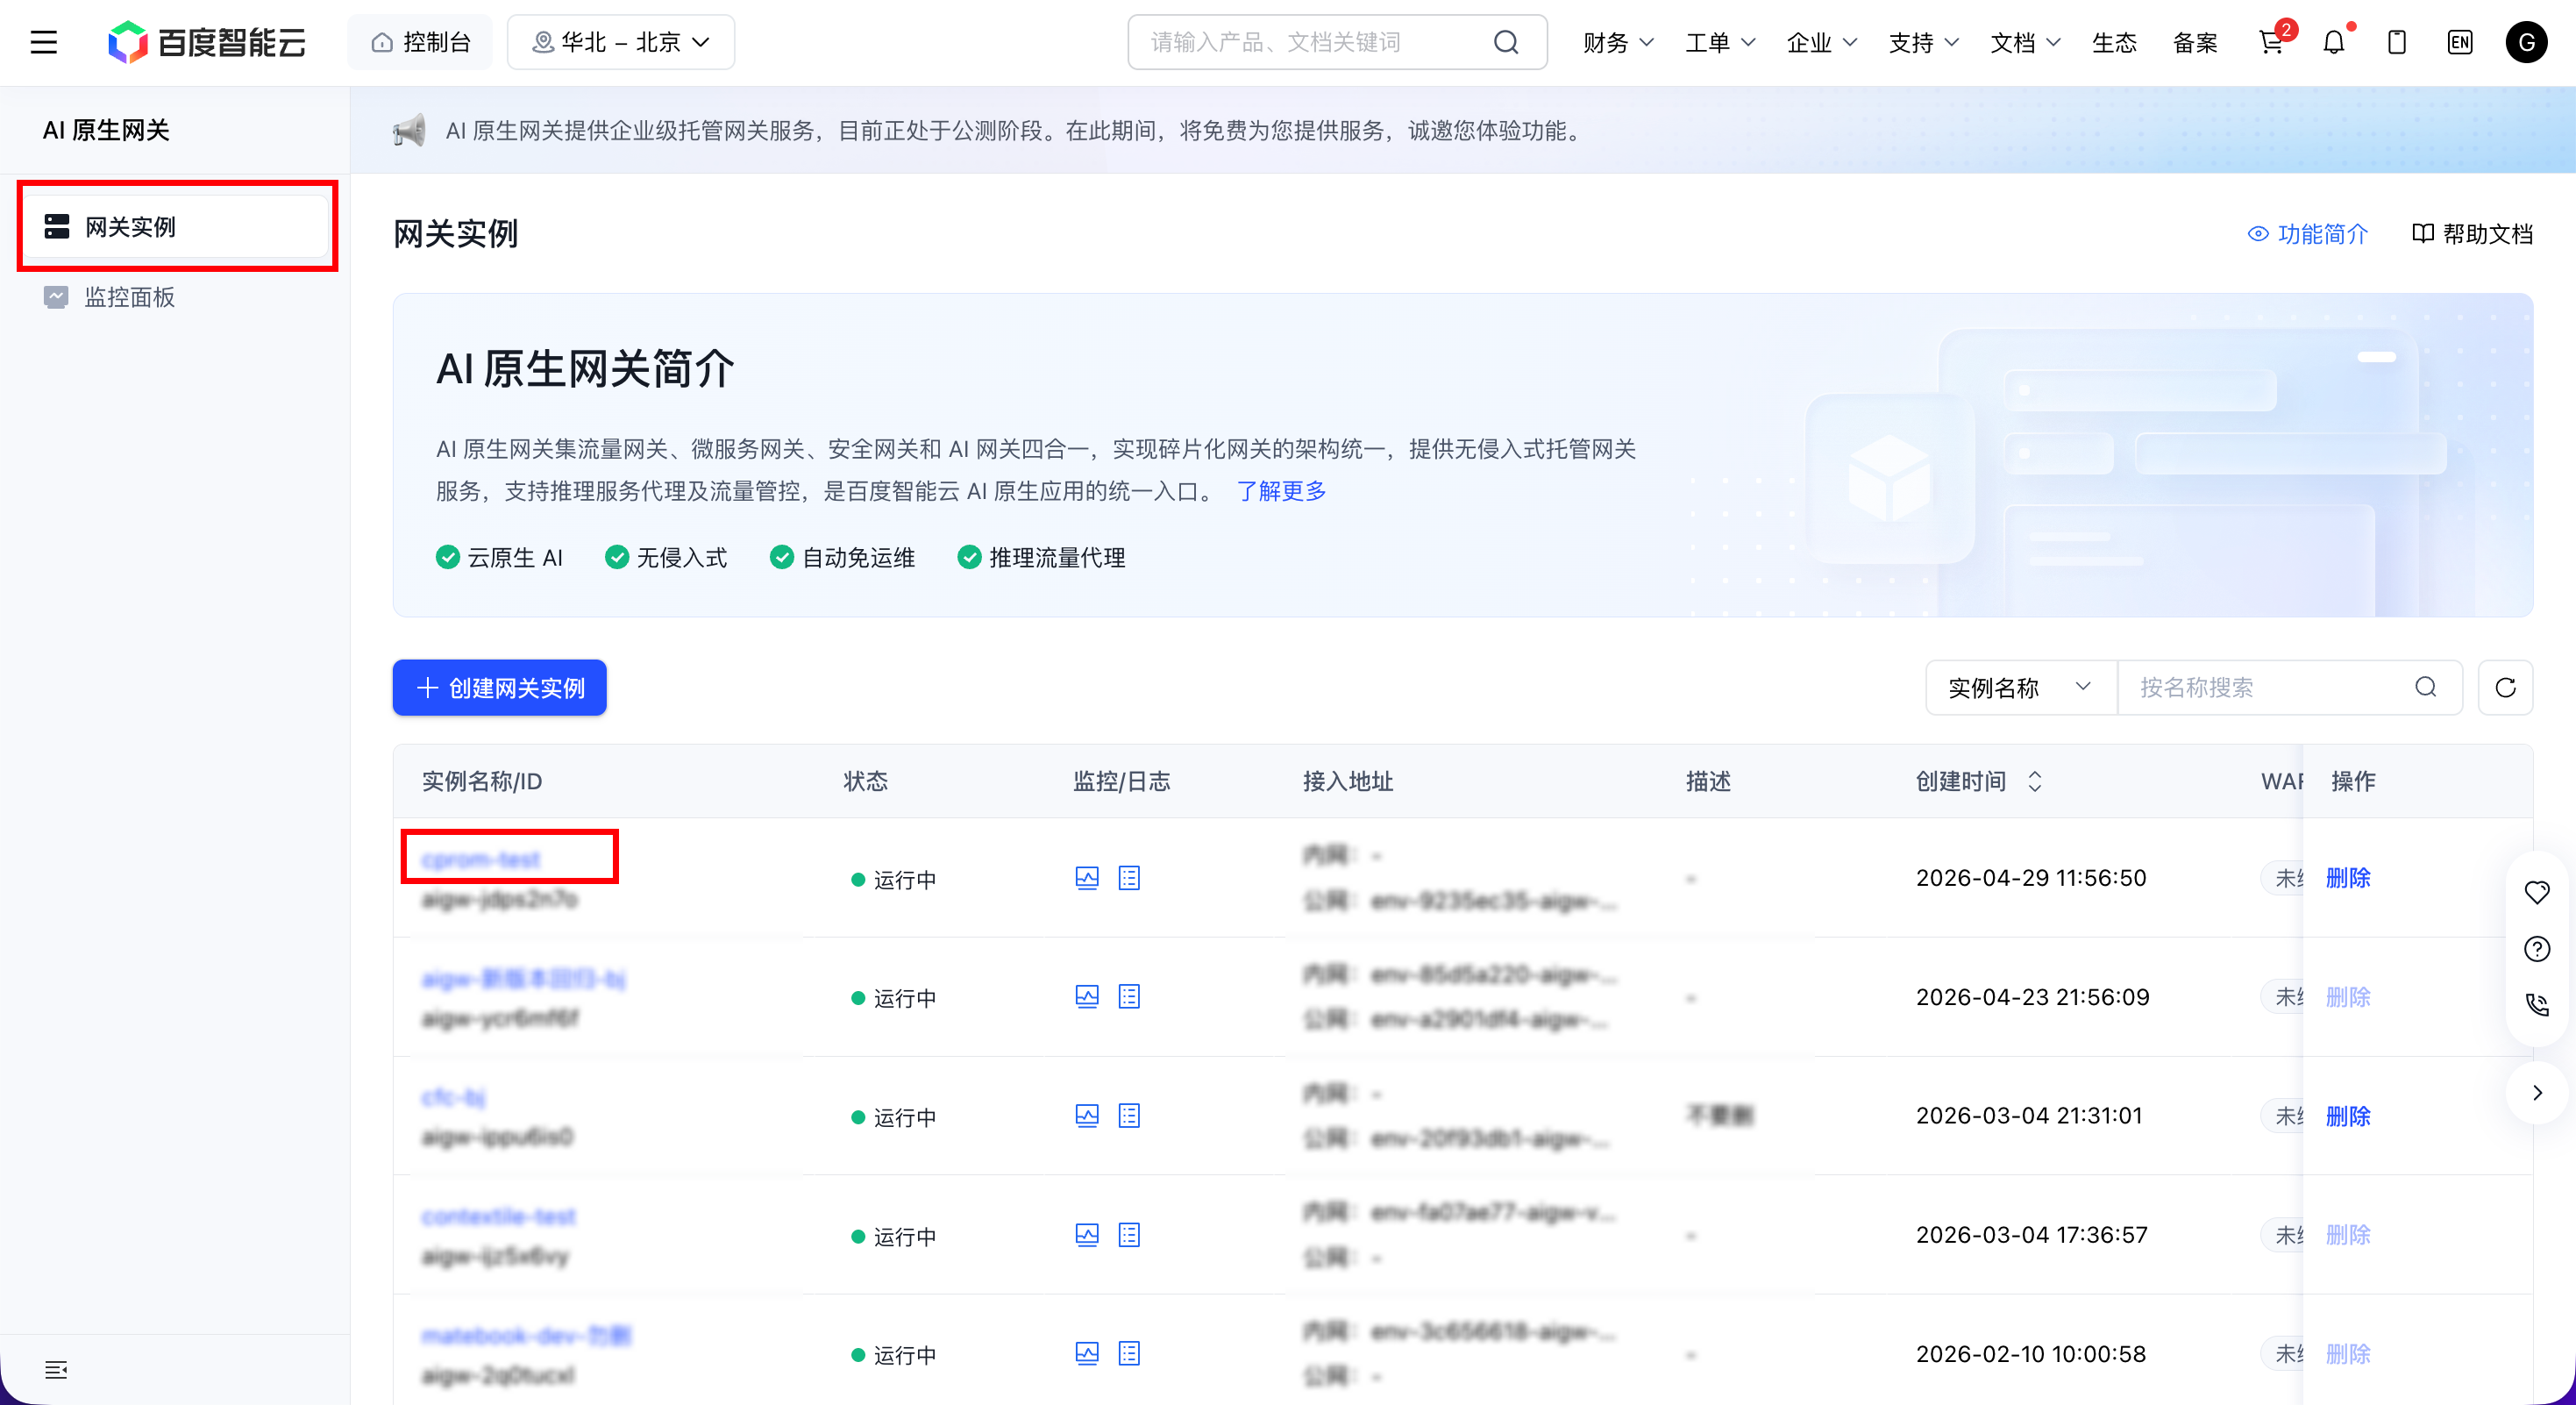Open the 了解更多 link
The height and width of the screenshot is (1405, 2576).
click(x=1281, y=491)
